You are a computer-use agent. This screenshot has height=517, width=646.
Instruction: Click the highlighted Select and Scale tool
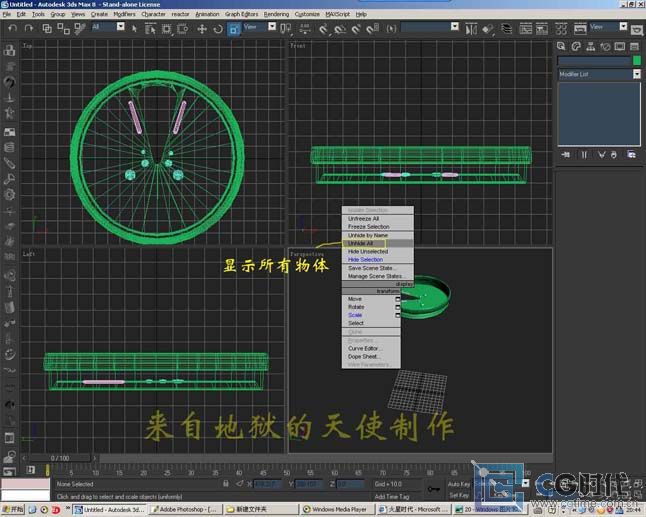(x=234, y=29)
